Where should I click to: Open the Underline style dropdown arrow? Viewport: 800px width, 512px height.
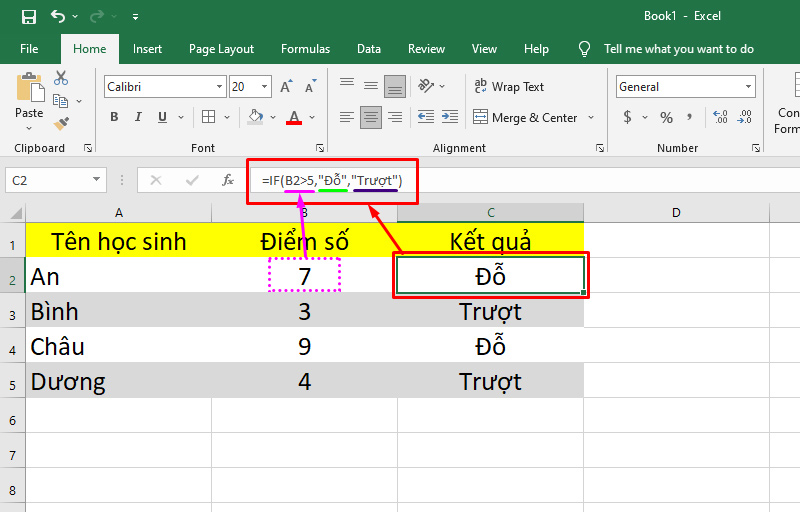181,118
